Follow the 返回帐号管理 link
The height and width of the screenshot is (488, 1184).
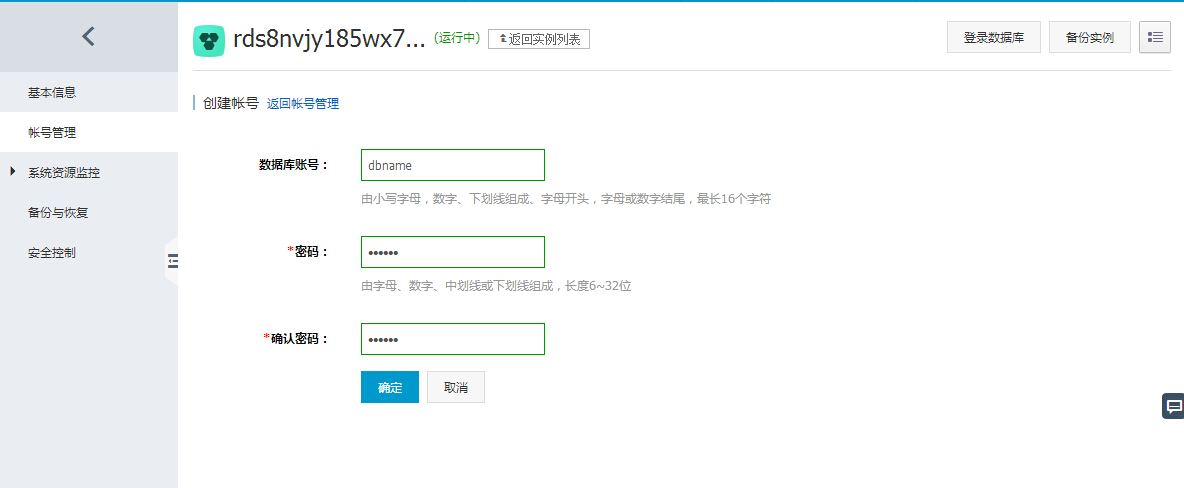[303, 103]
